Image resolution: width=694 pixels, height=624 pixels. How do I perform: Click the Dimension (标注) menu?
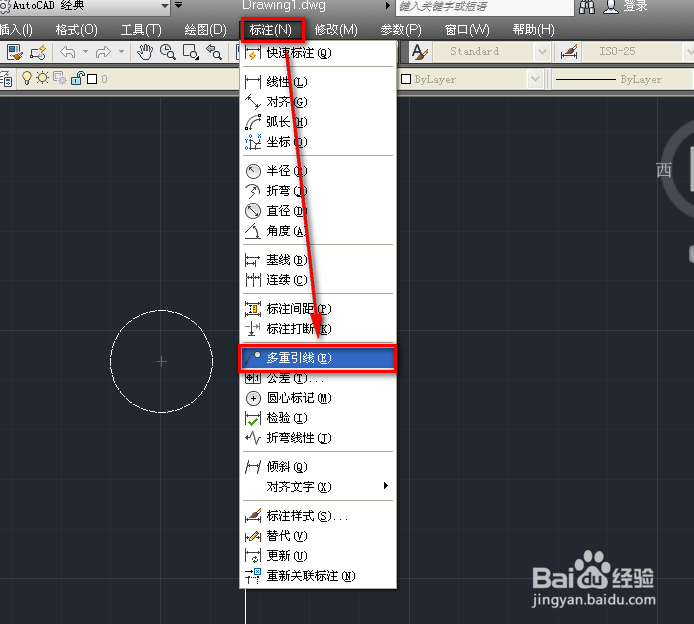click(x=271, y=30)
